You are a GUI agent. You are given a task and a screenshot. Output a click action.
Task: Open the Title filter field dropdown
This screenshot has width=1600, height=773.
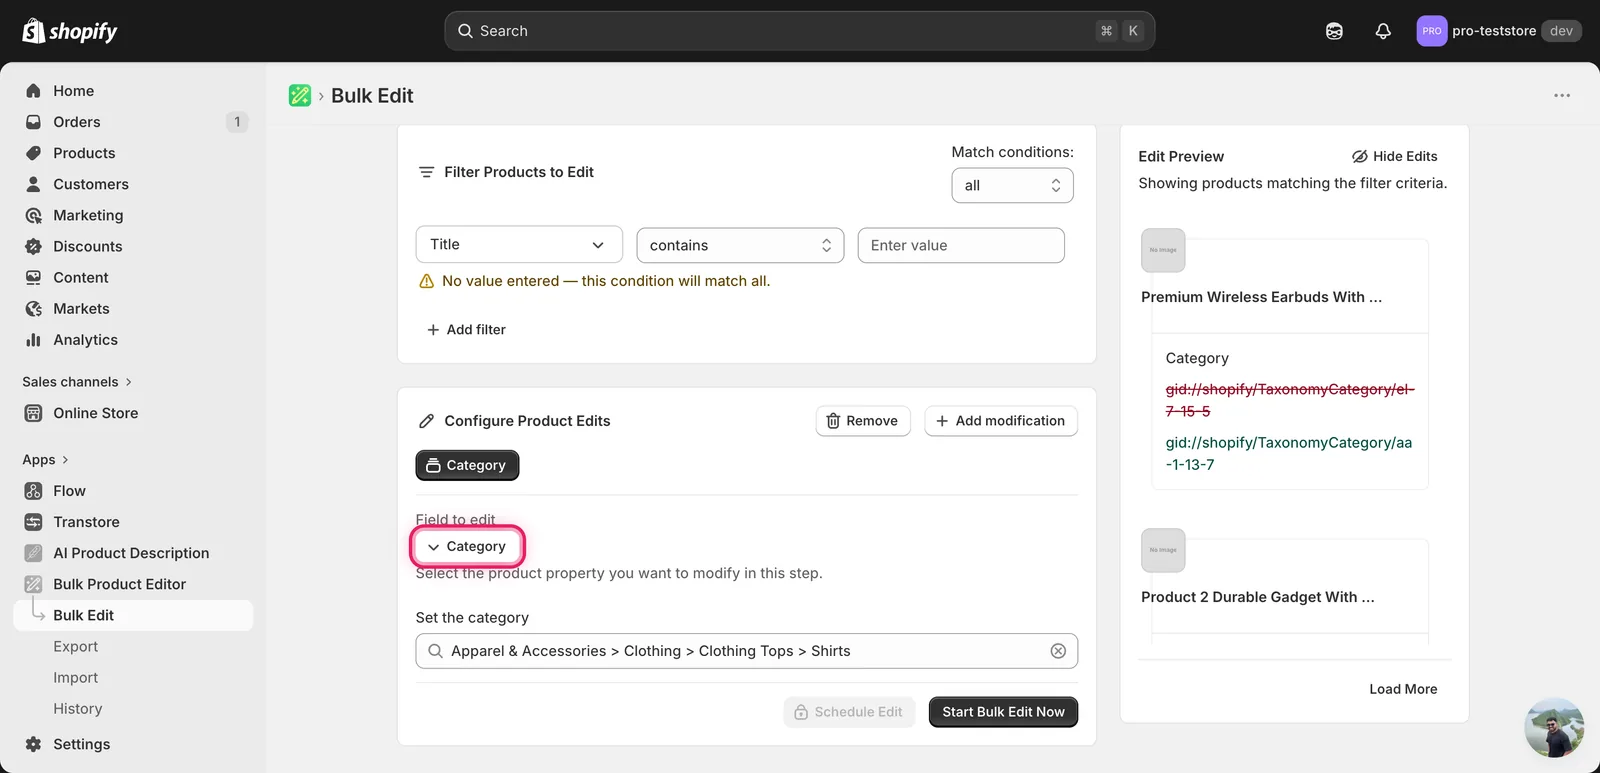pyautogui.click(x=519, y=245)
